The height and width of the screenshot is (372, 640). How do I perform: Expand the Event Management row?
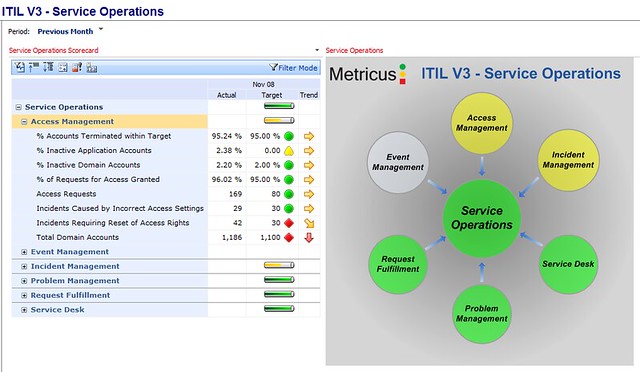24,252
